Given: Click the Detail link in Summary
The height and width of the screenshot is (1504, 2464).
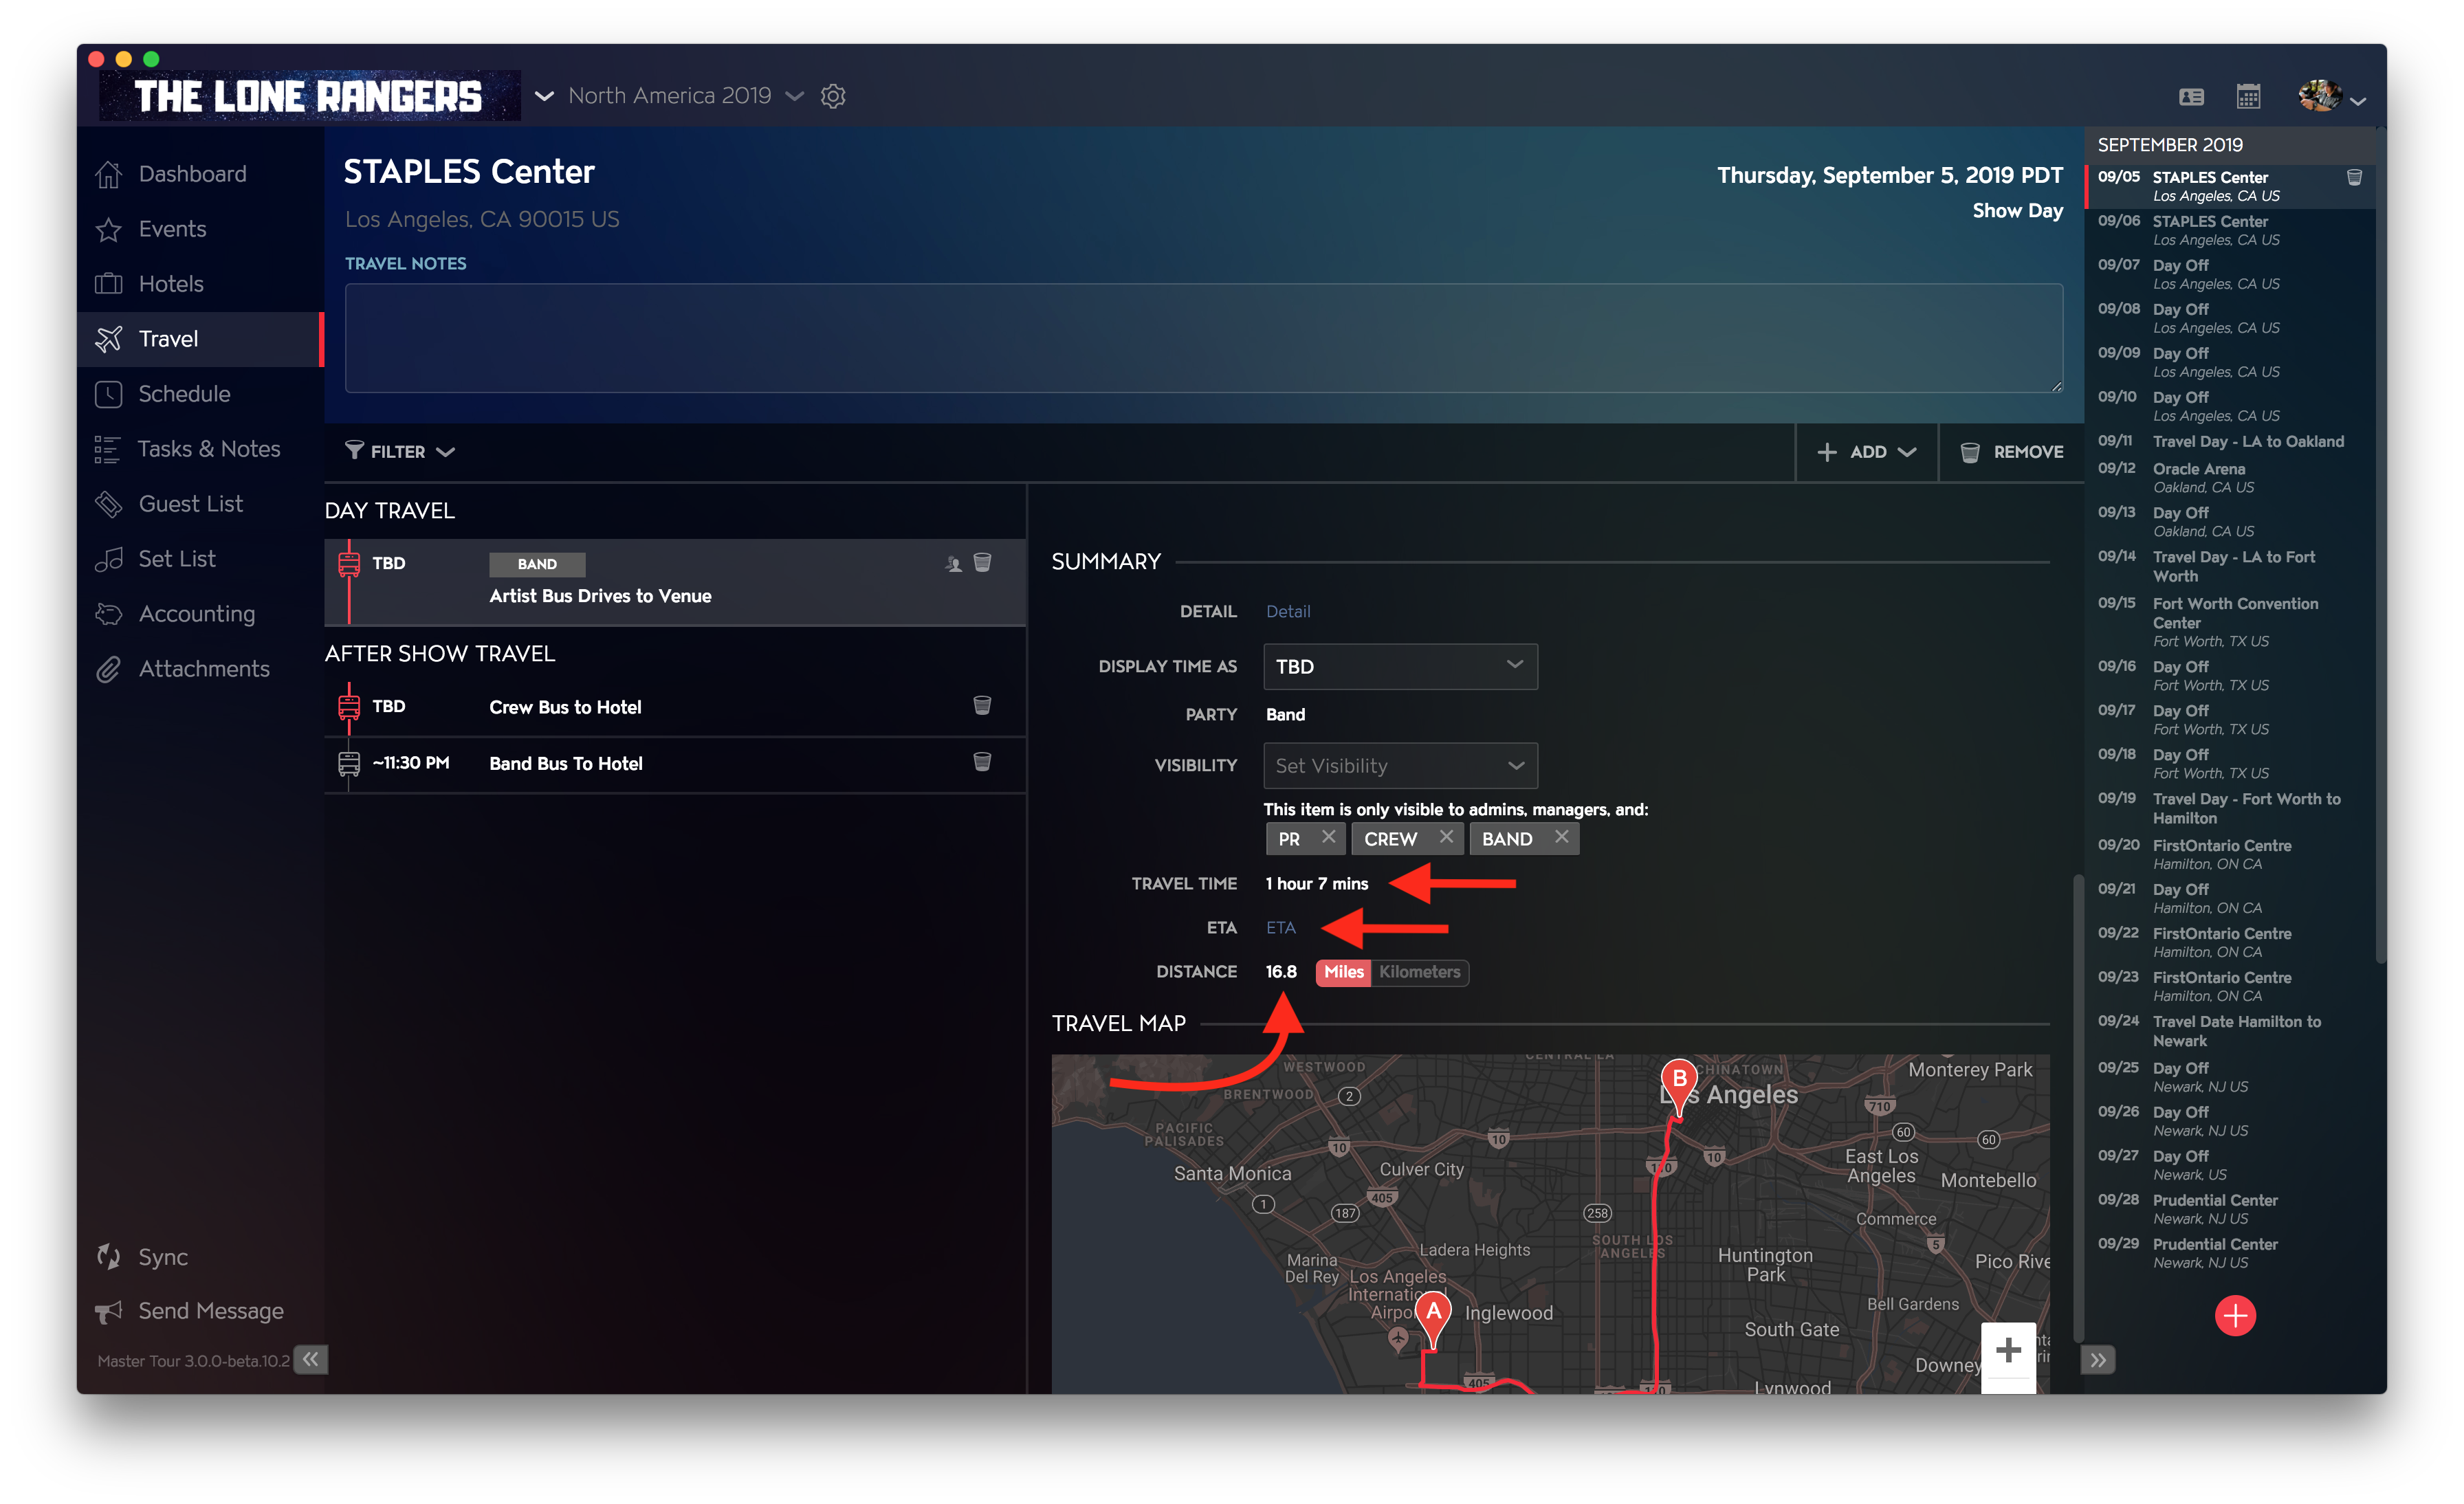Looking at the screenshot, I should 1288,612.
